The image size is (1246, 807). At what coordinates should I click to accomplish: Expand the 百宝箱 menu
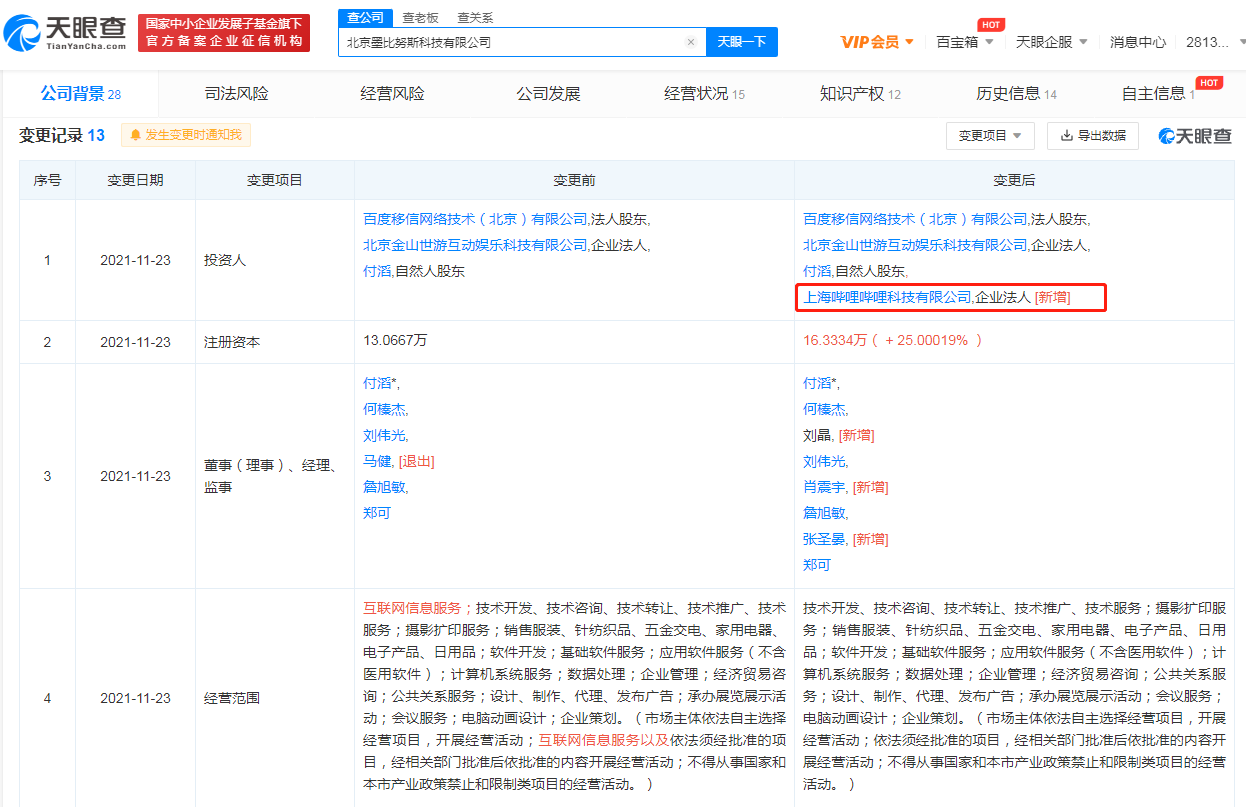[x=965, y=42]
